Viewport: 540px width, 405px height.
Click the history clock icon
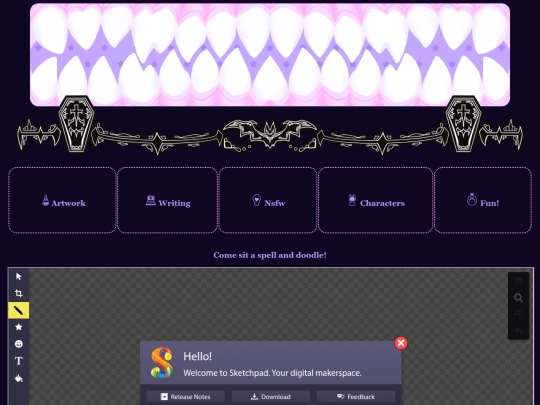click(x=518, y=314)
